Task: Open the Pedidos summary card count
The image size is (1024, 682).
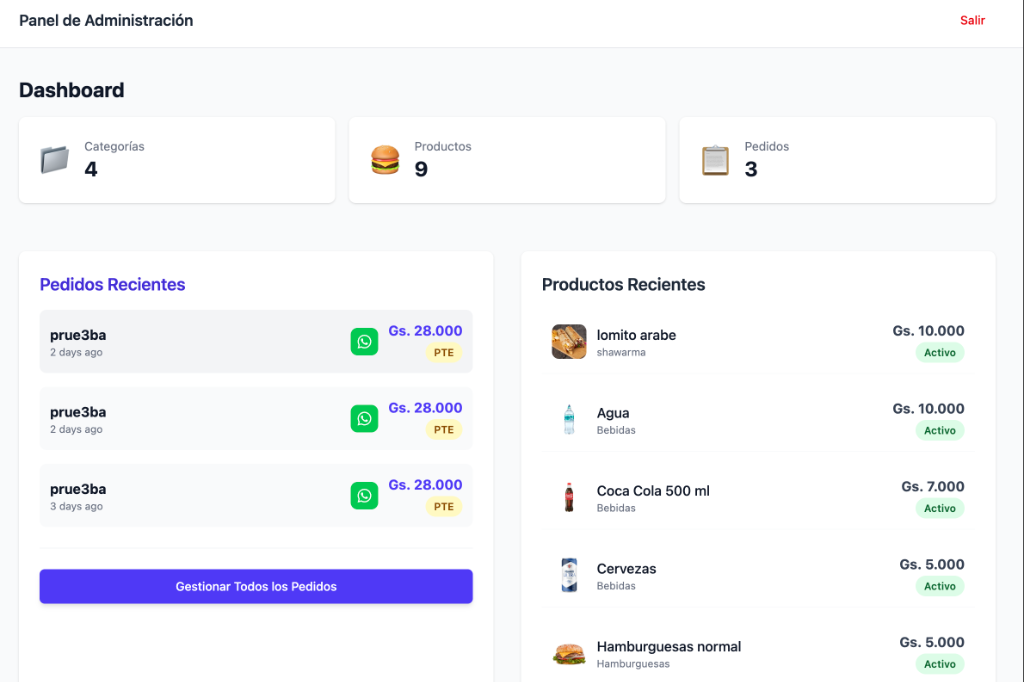Action: coord(751,170)
